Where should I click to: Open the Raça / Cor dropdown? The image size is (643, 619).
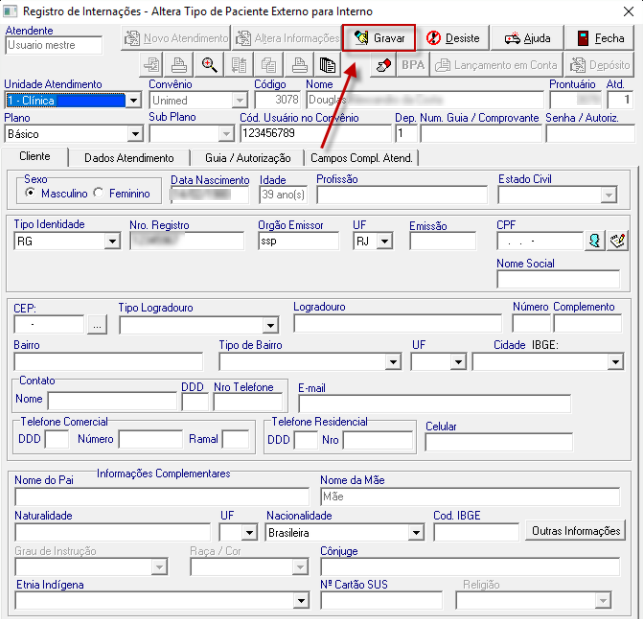point(300,567)
